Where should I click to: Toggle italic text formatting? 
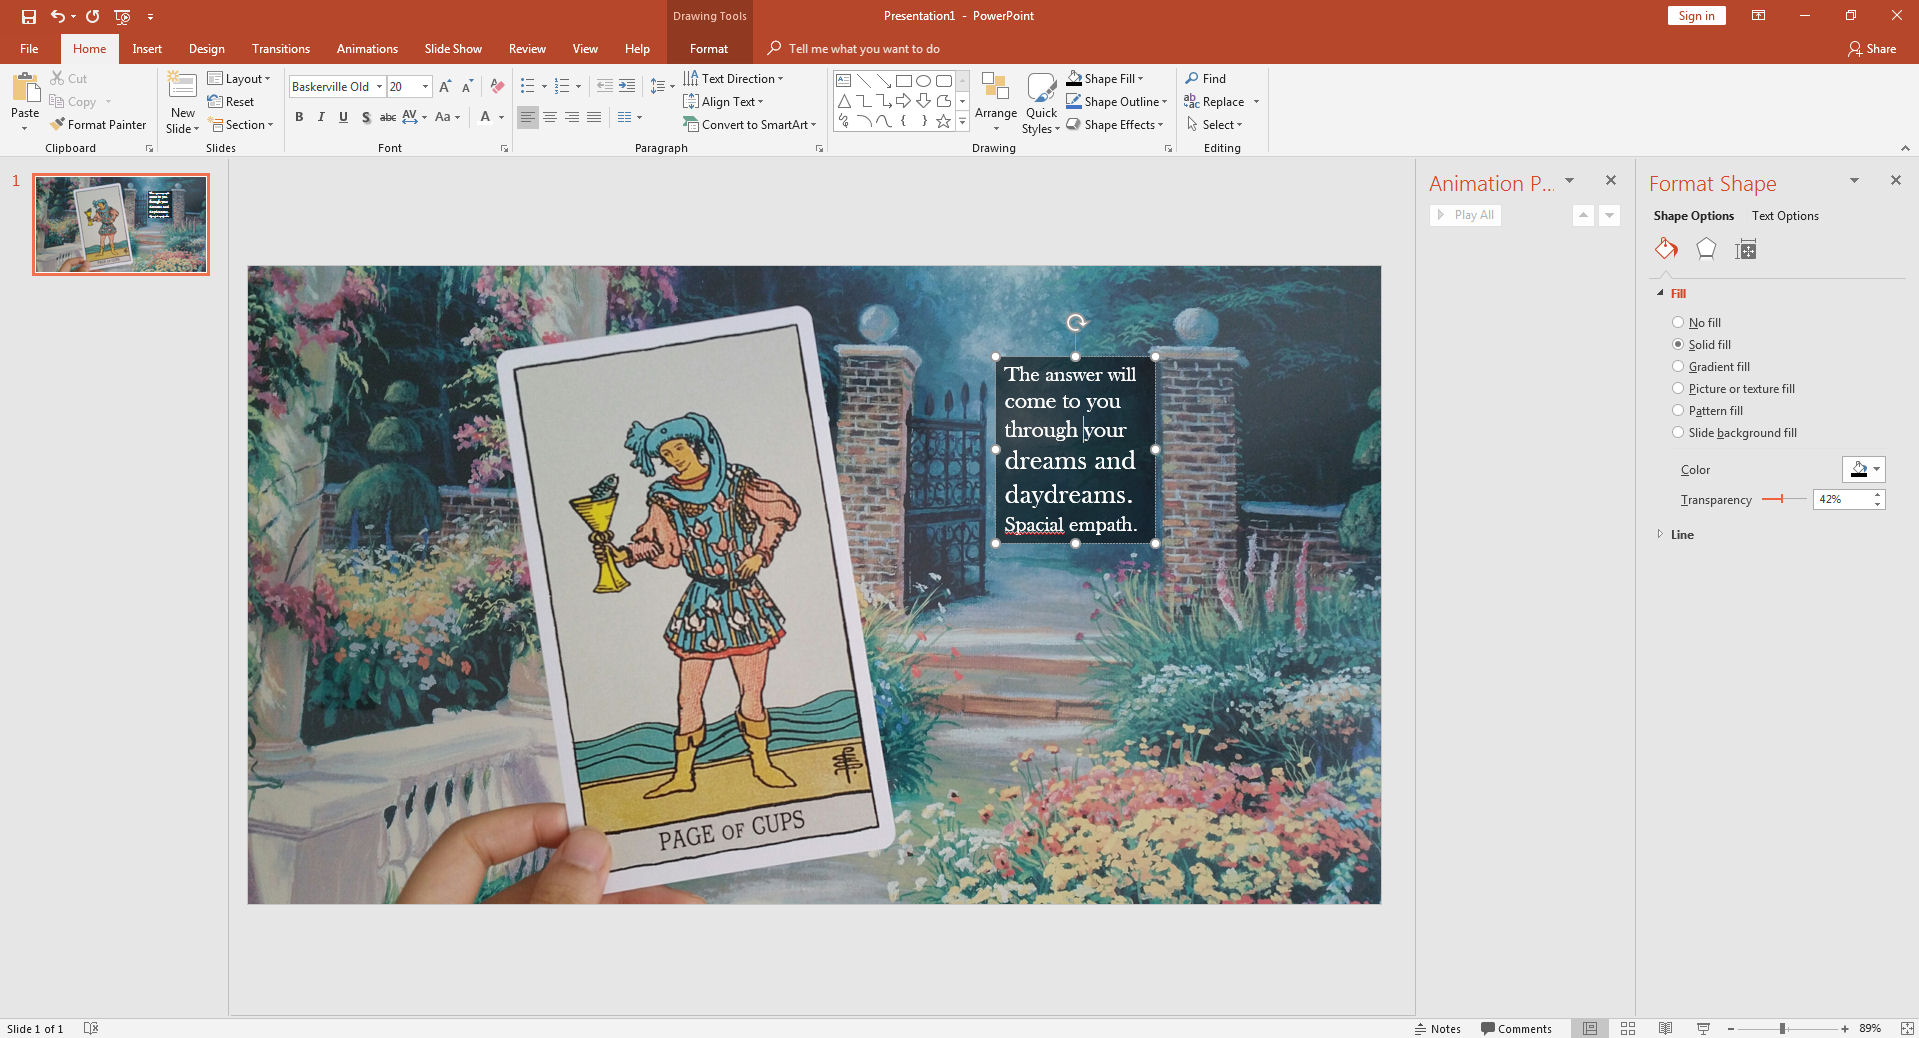tap(321, 117)
